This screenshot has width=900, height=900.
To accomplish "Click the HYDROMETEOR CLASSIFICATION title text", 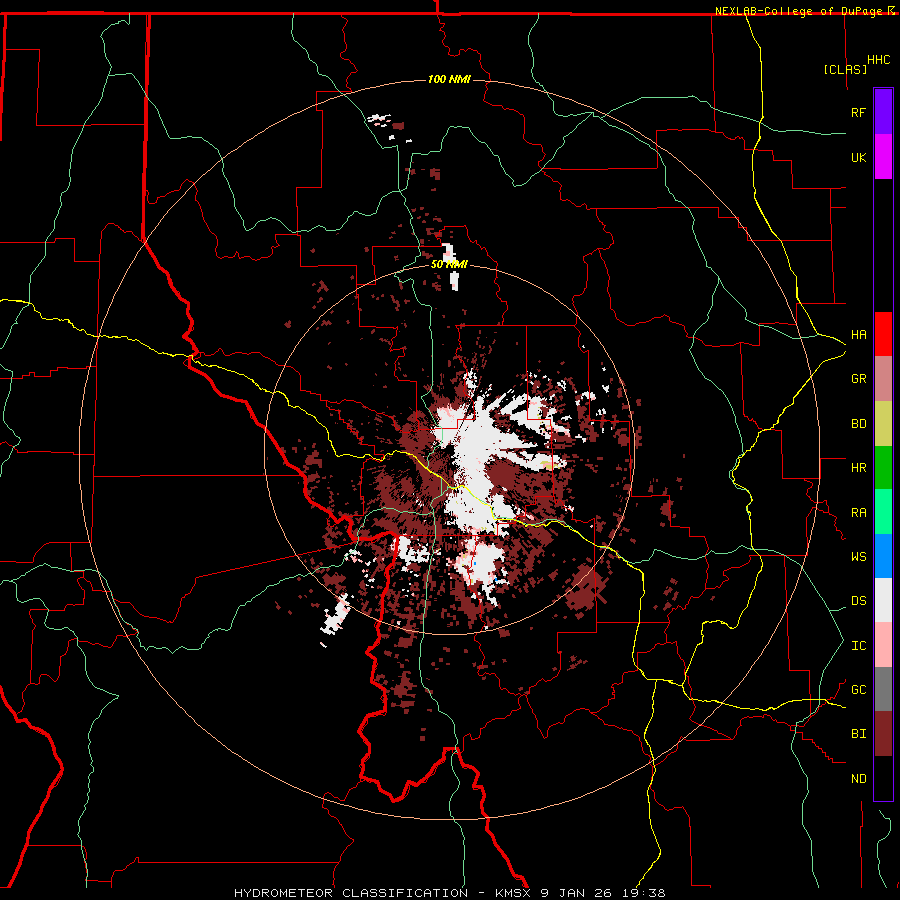I will 351,893.
